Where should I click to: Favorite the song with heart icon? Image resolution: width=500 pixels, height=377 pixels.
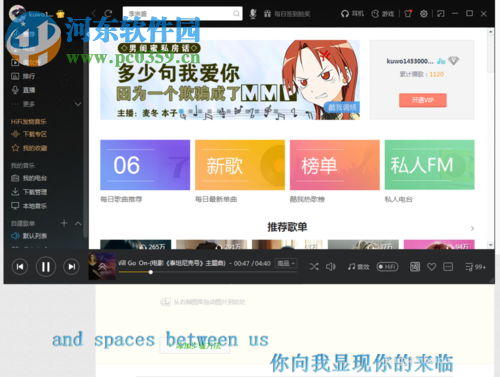[432, 267]
